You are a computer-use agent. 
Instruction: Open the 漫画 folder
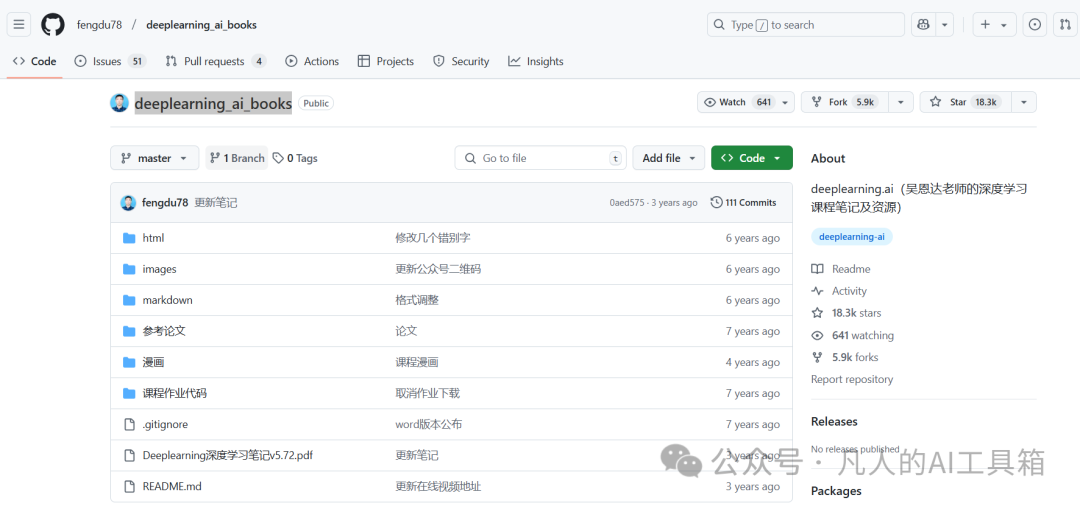click(153, 362)
